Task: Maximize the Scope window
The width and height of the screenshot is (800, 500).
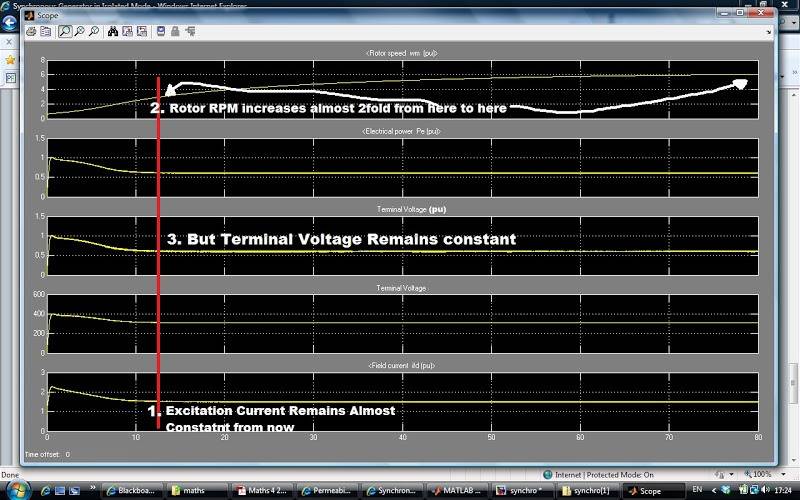Action: tap(740, 12)
